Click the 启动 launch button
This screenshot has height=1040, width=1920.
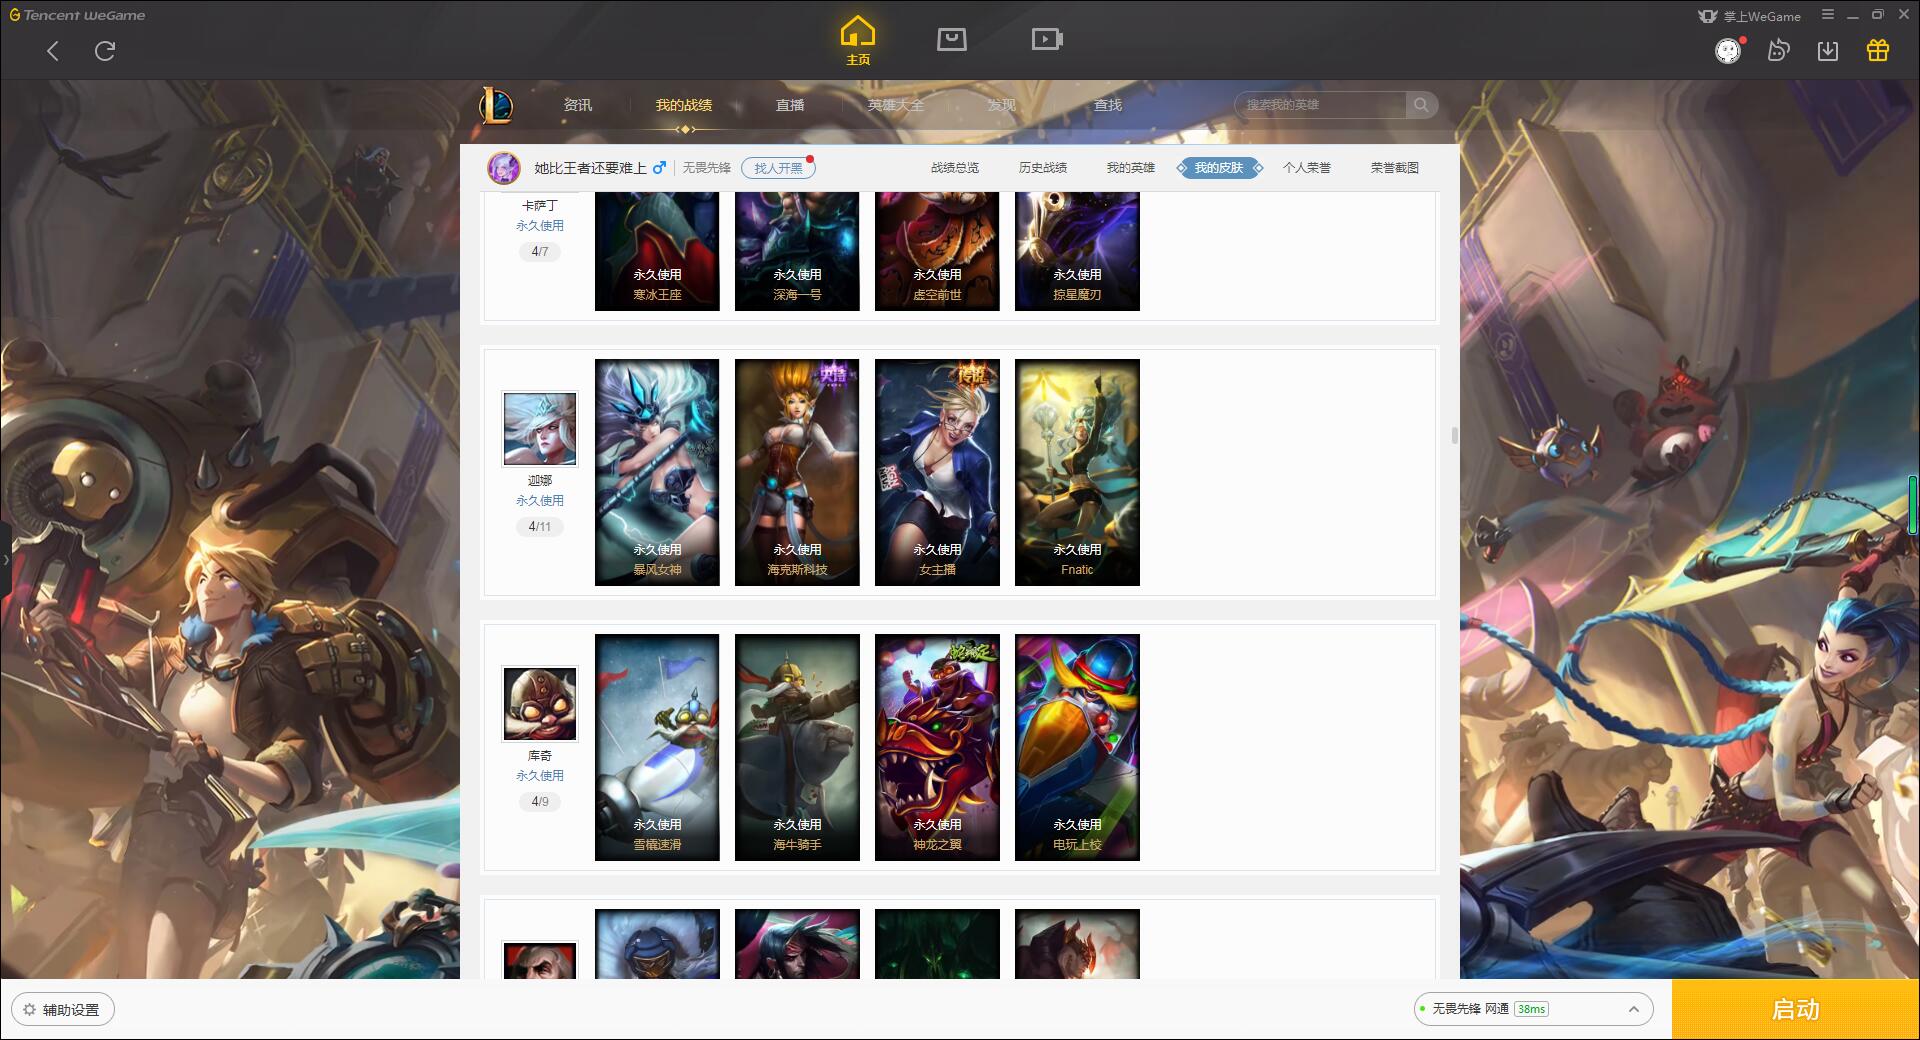1796,1009
